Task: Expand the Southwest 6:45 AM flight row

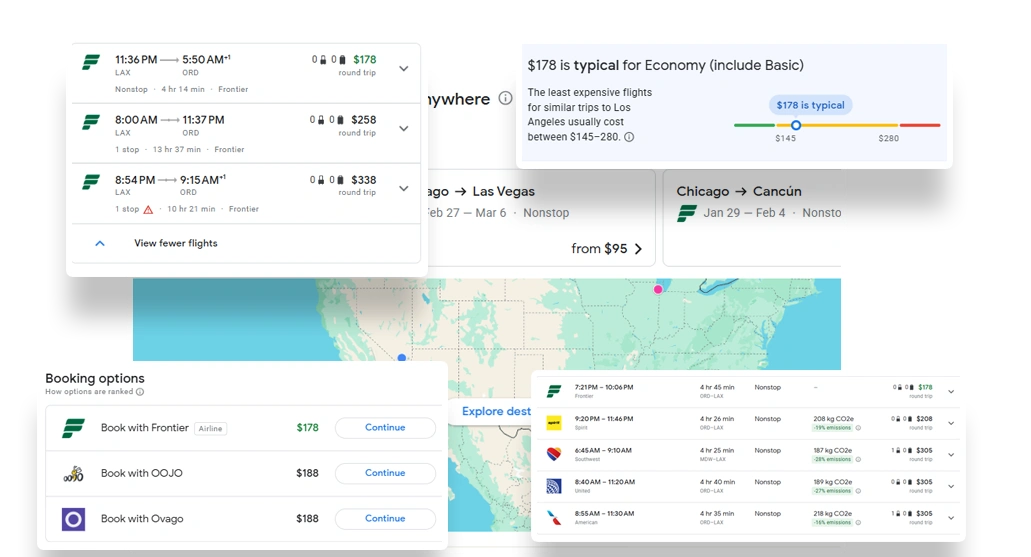Action: [x=951, y=455]
